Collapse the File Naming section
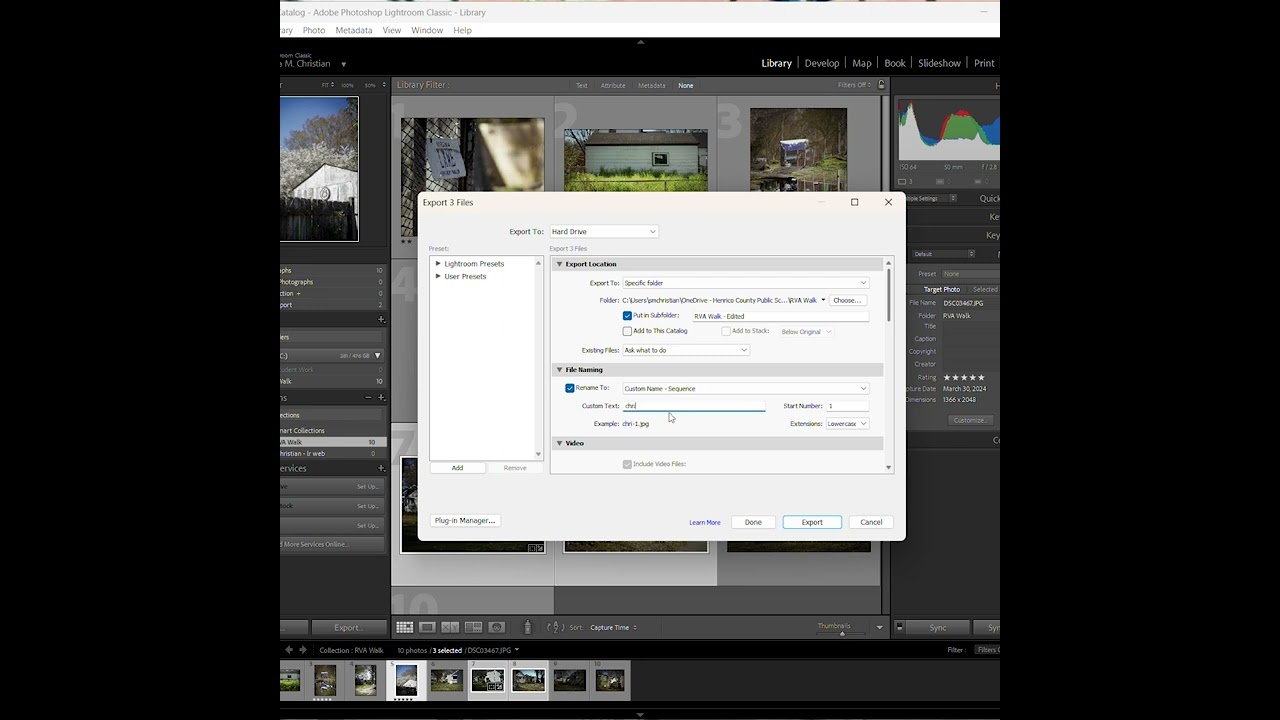 pyautogui.click(x=559, y=370)
